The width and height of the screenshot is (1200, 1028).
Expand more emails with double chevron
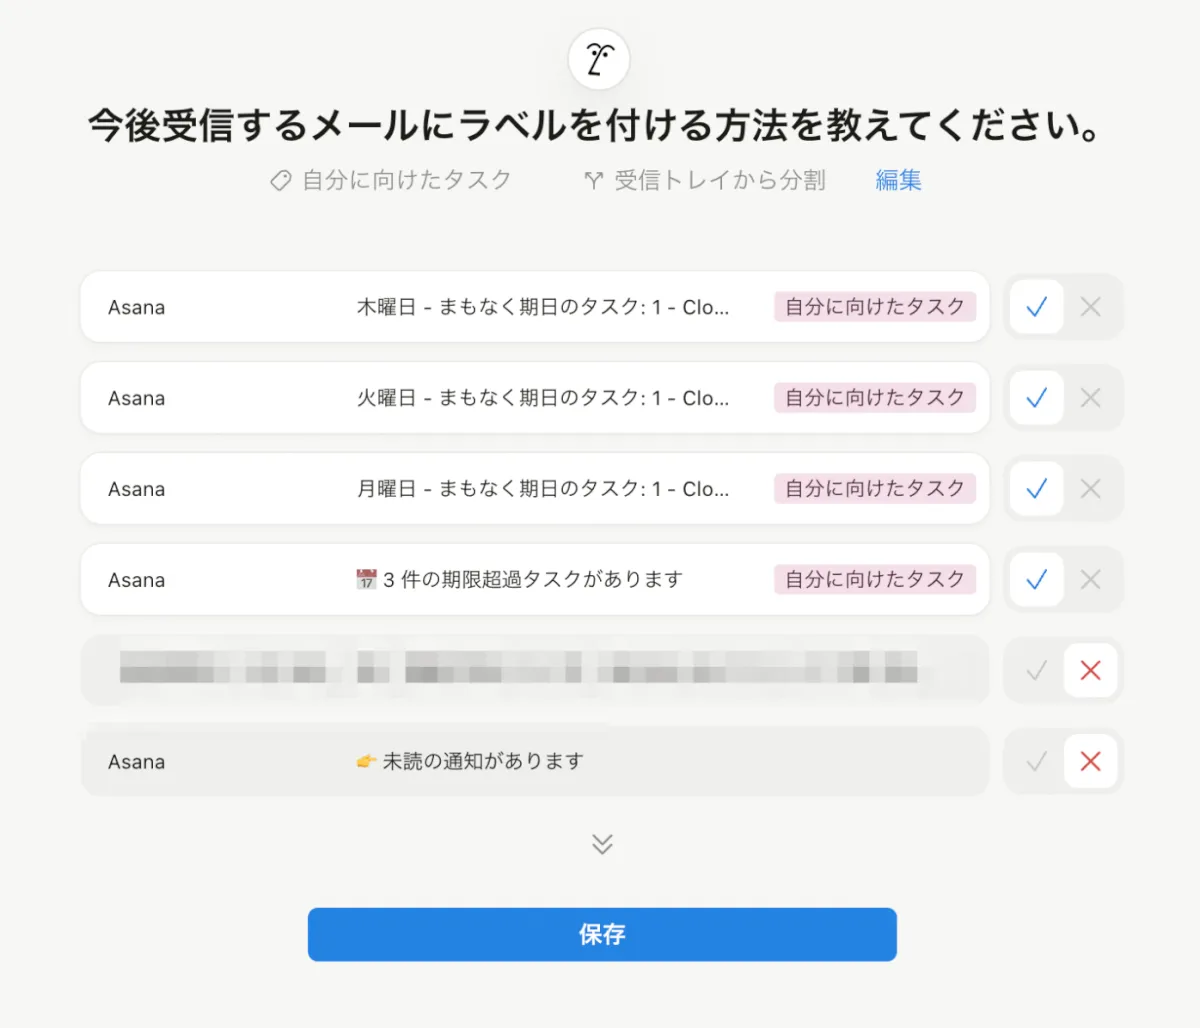coord(602,844)
